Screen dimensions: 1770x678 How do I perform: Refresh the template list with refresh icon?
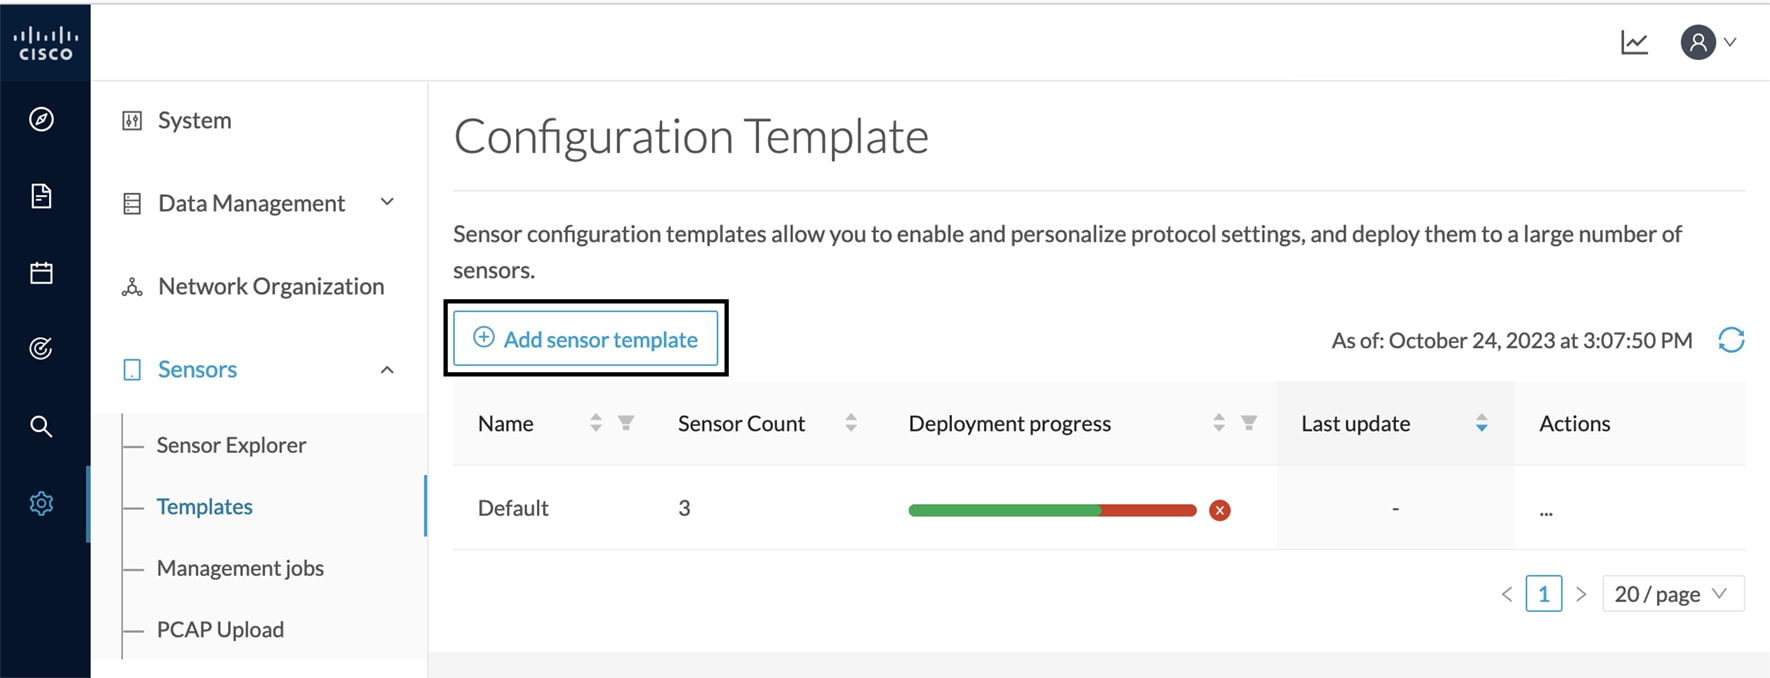pyautogui.click(x=1731, y=340)
